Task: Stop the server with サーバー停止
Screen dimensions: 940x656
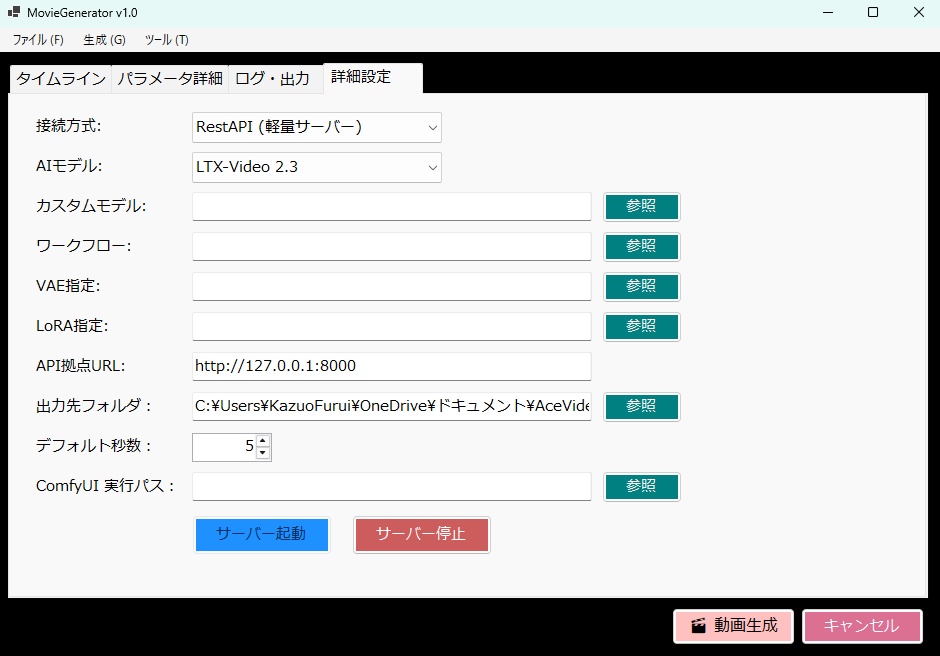Action: pyautogui.click(x=422, y=534)
